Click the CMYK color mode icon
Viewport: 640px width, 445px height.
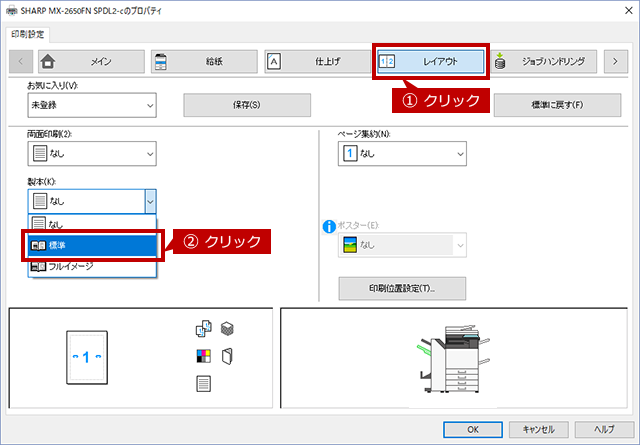(204, 356)
